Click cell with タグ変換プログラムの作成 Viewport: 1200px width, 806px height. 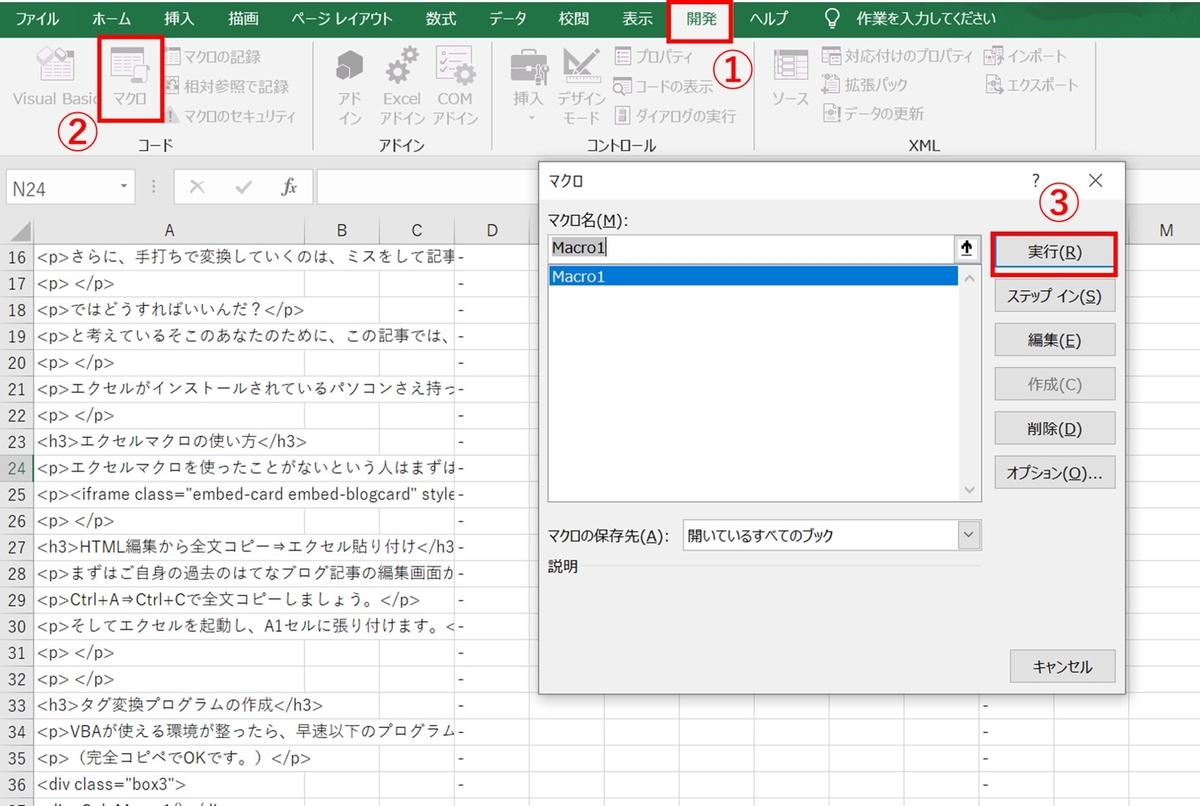170,705
